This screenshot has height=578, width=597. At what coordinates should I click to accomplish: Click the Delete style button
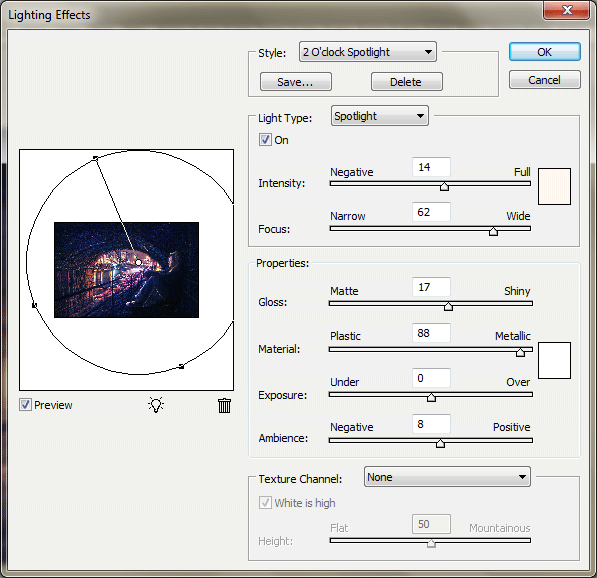point(407,81)
